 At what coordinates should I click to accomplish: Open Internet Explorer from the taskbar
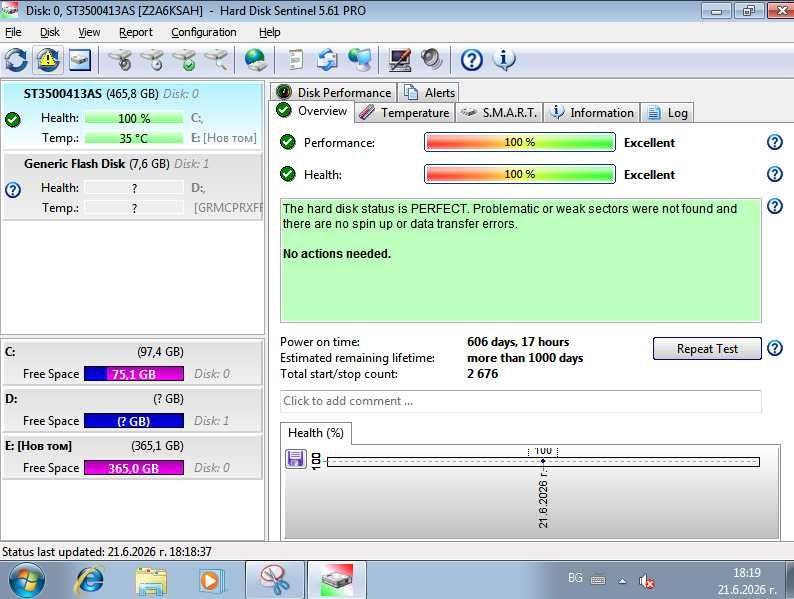(90, 580)
